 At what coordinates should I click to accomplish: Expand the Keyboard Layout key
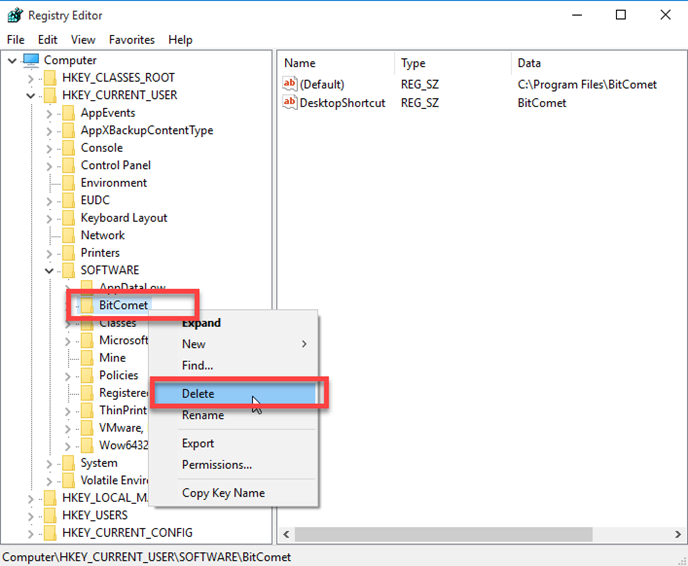tap(49, 219)
